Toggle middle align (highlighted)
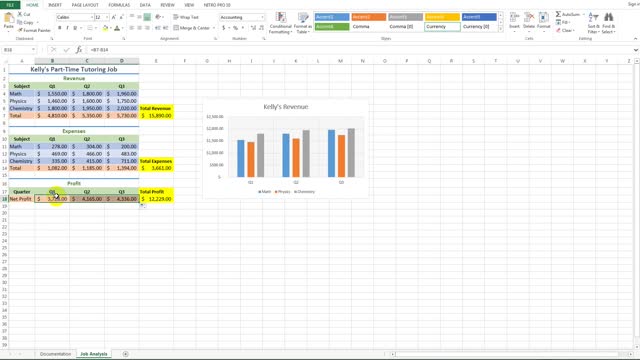This screenshot has height=360, width=640. click(147, 17)
